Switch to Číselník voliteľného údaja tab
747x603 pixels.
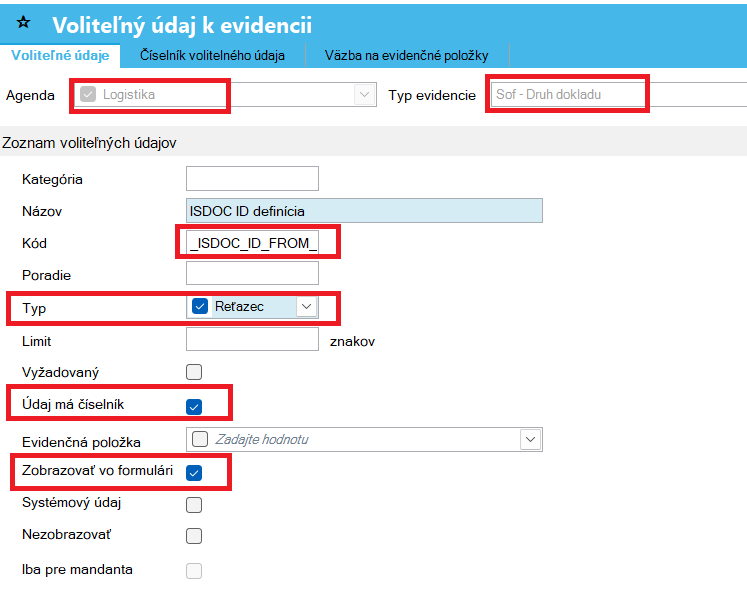pyautogui.click(x=212, y=55)
